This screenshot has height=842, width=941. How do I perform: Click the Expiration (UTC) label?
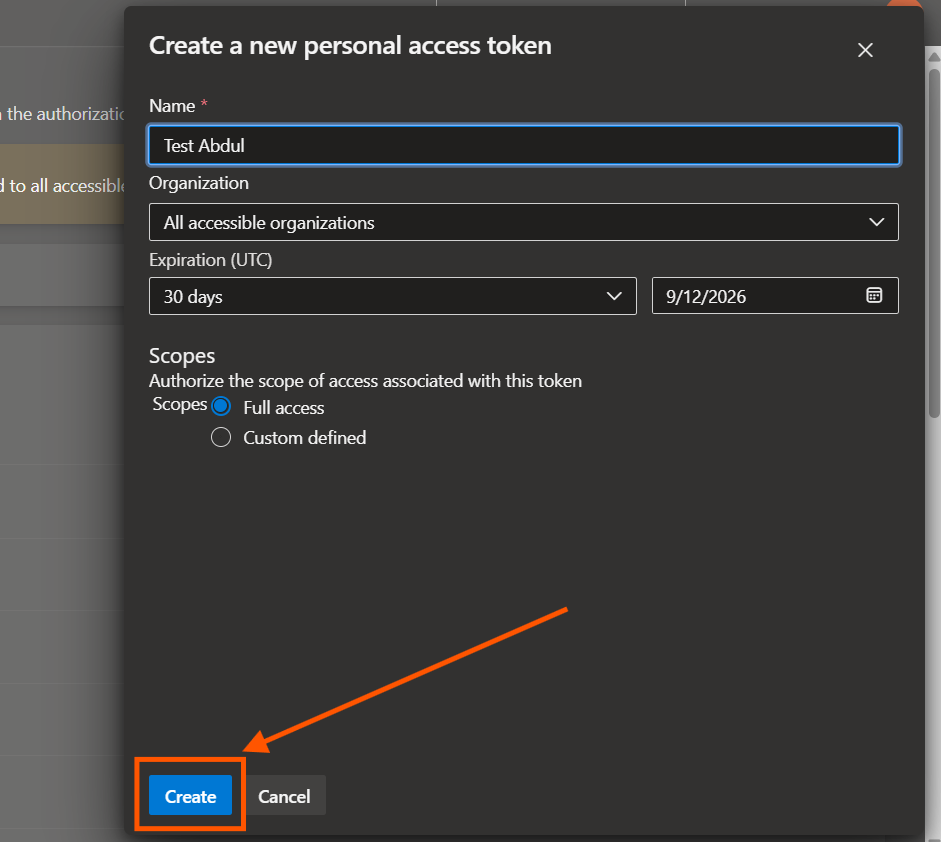211,260
